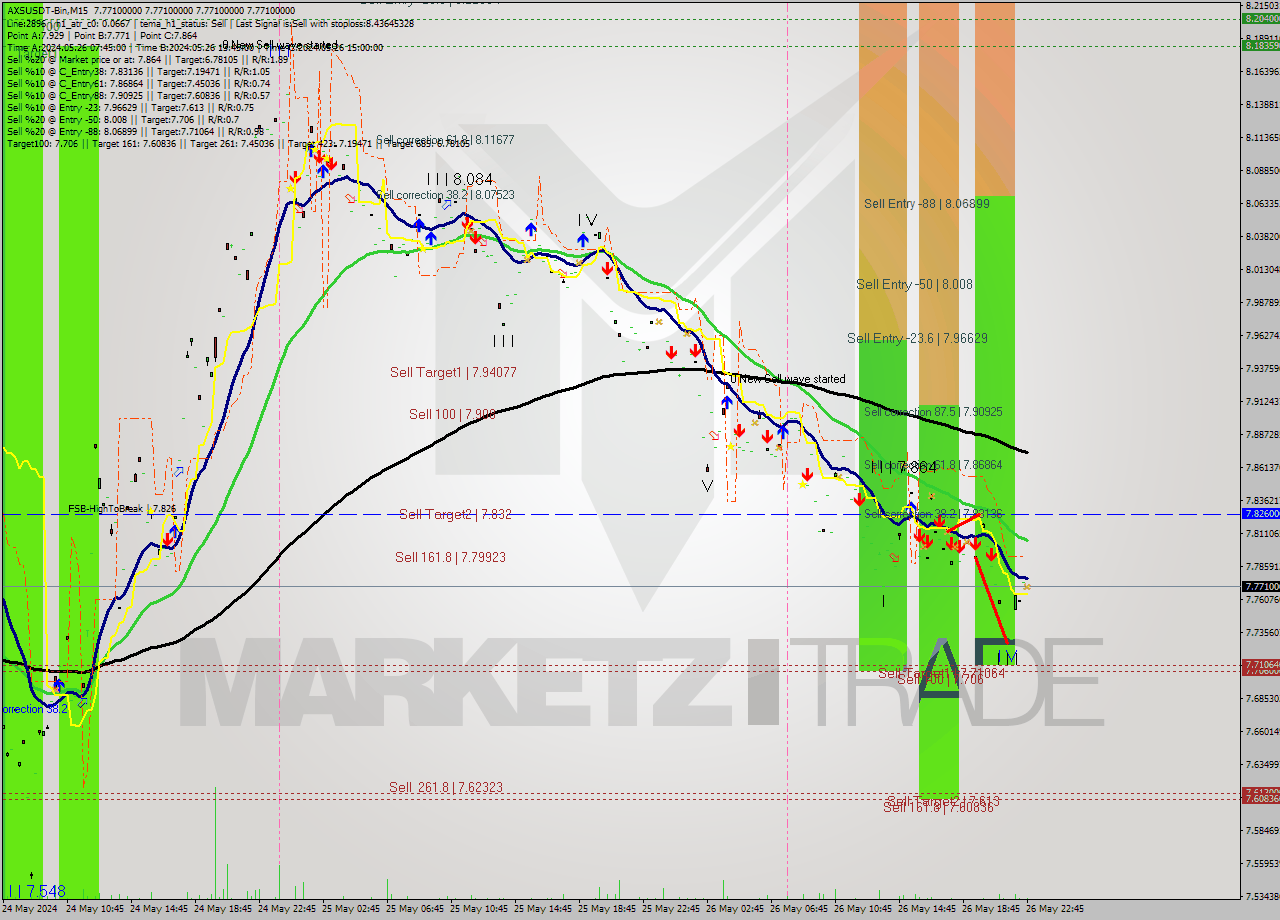Click the 'FSB-HighToBreak | 7.826' label
Image resolution: width=1280 pixels, height=920 pixels.
122,509
